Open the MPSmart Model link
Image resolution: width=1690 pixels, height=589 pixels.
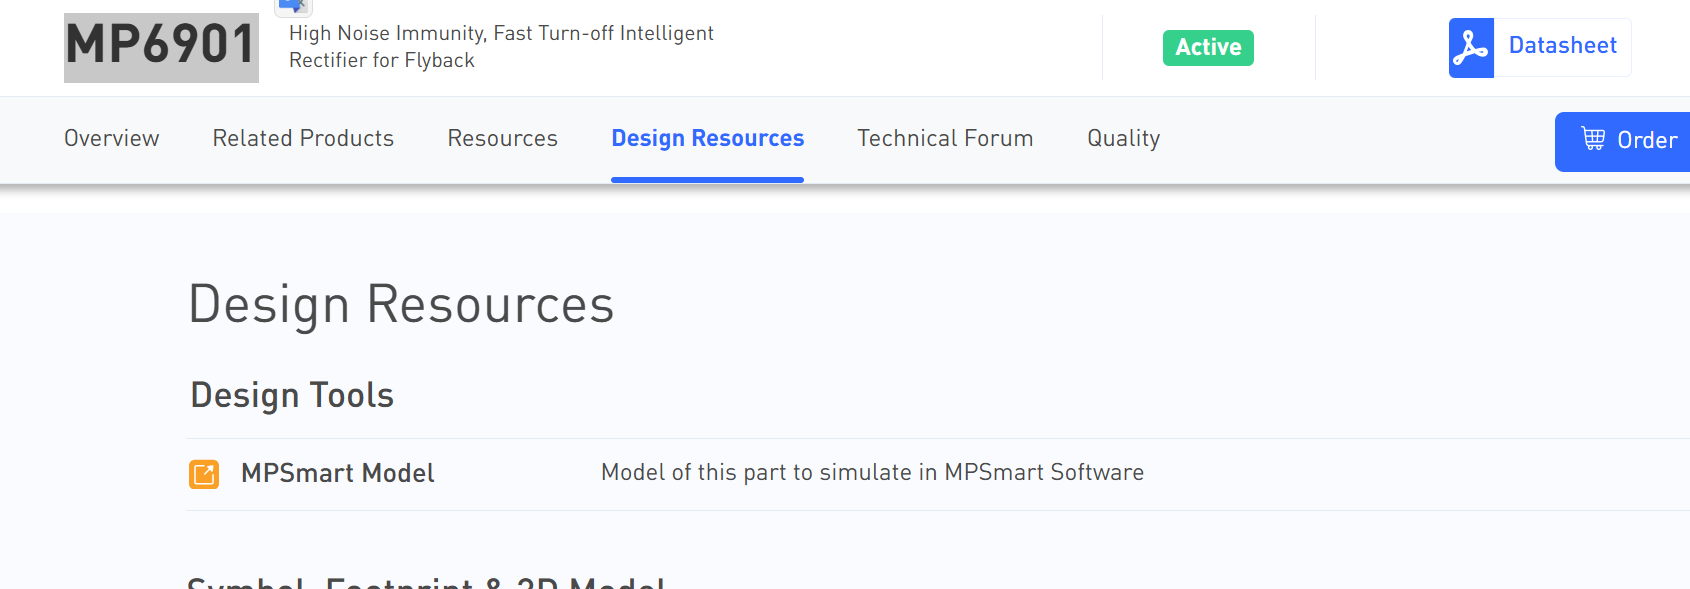tap(338, 473)
